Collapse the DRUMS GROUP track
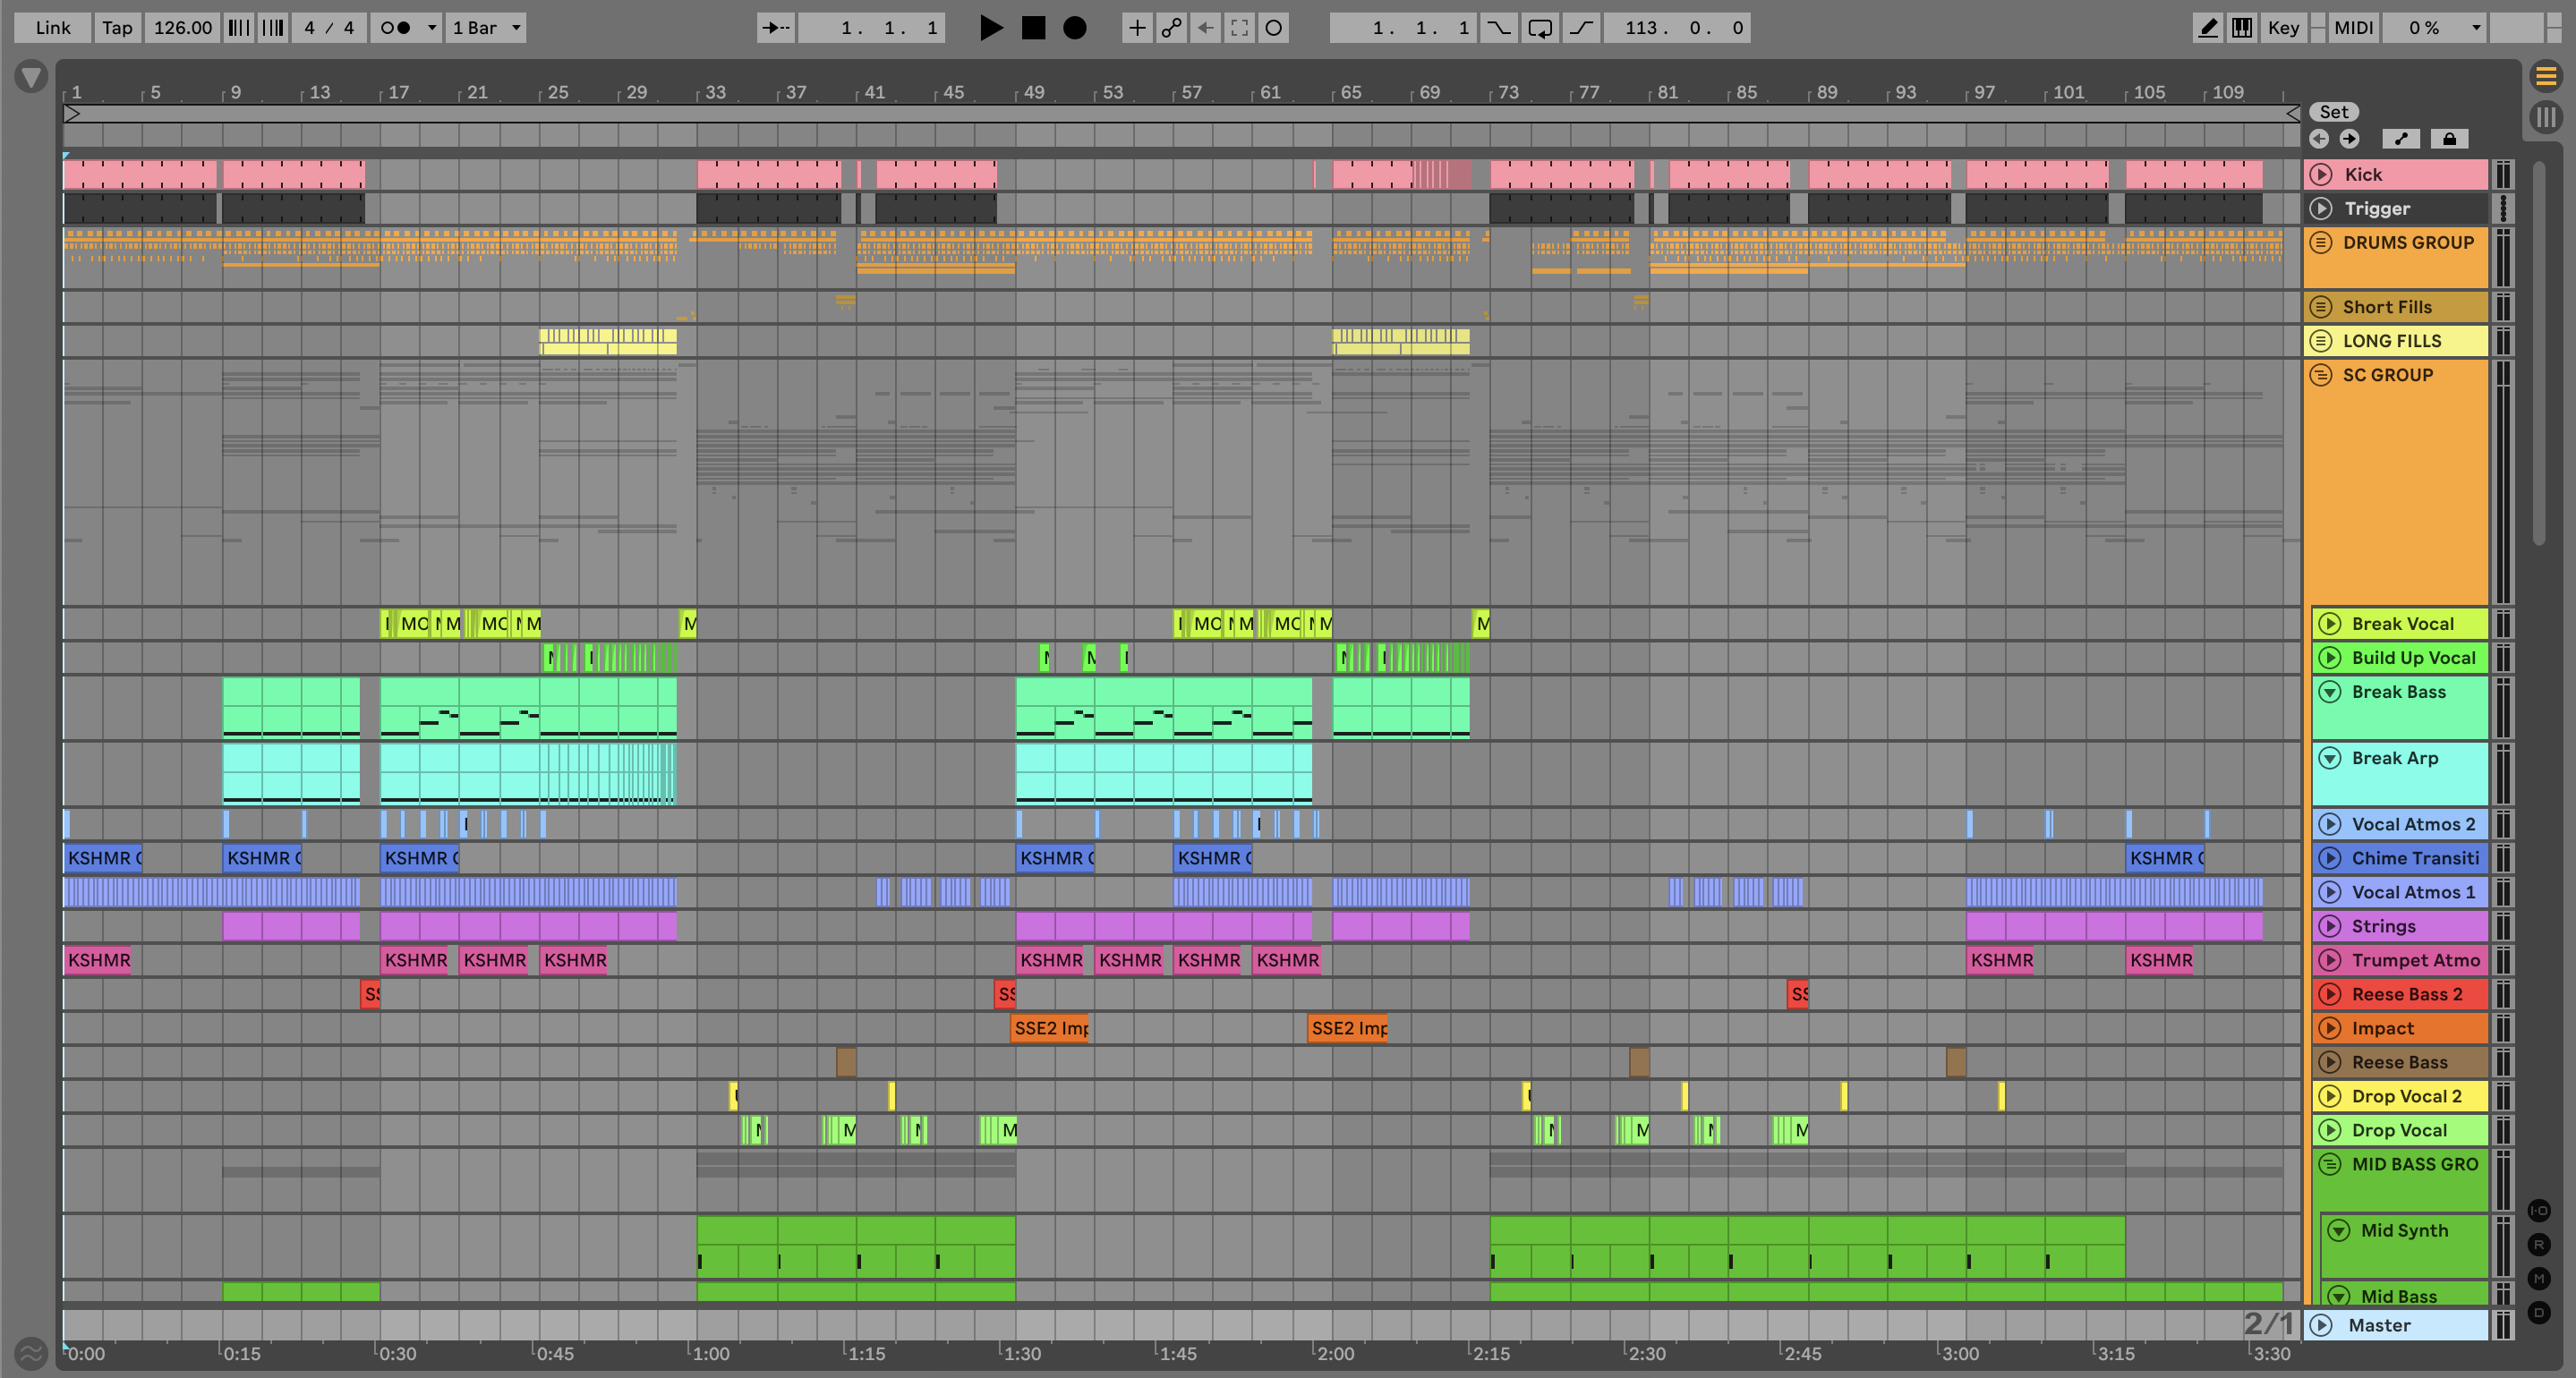This screenshot has width=2576, height=1378. click(2321, 242)
